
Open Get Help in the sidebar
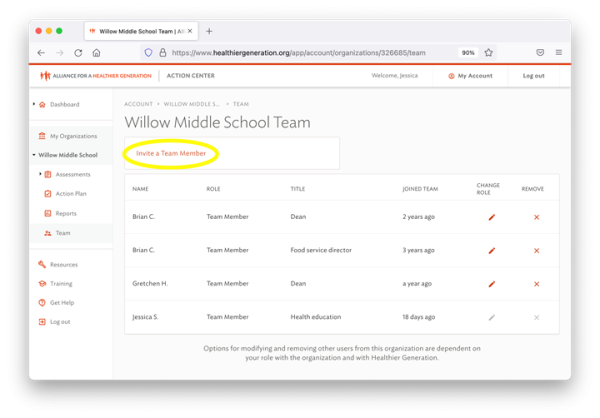click(61, 302)
